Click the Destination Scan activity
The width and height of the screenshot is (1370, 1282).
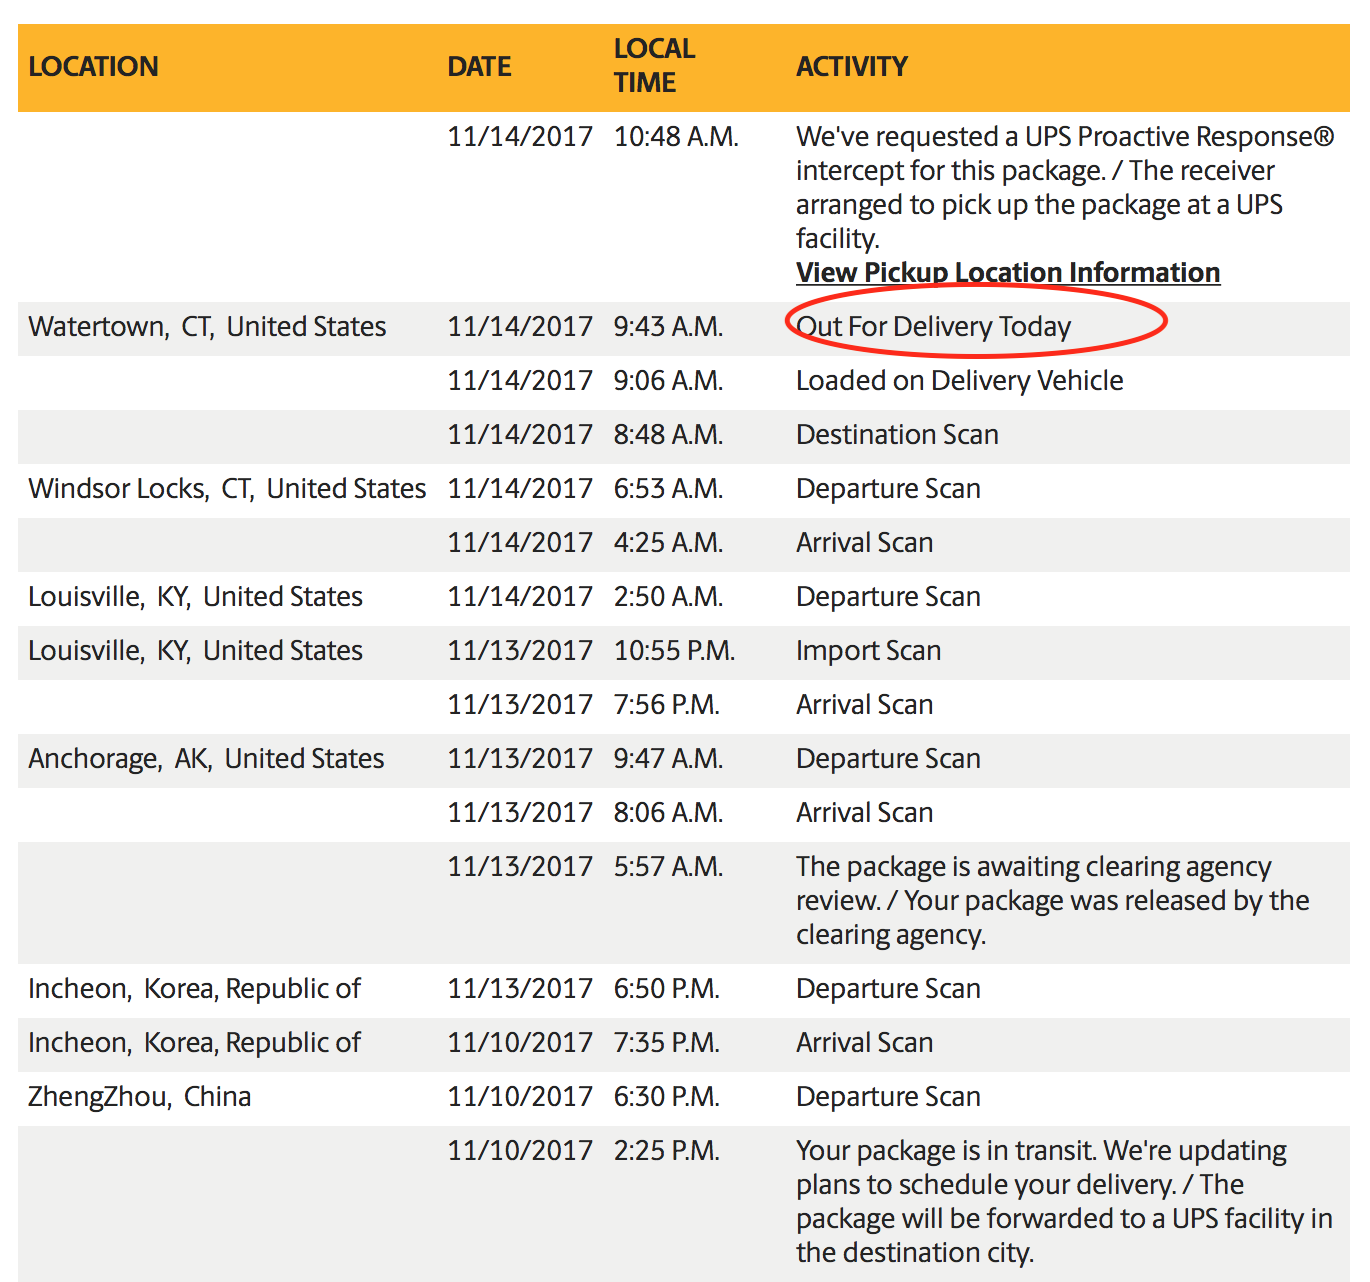point(897,434)
